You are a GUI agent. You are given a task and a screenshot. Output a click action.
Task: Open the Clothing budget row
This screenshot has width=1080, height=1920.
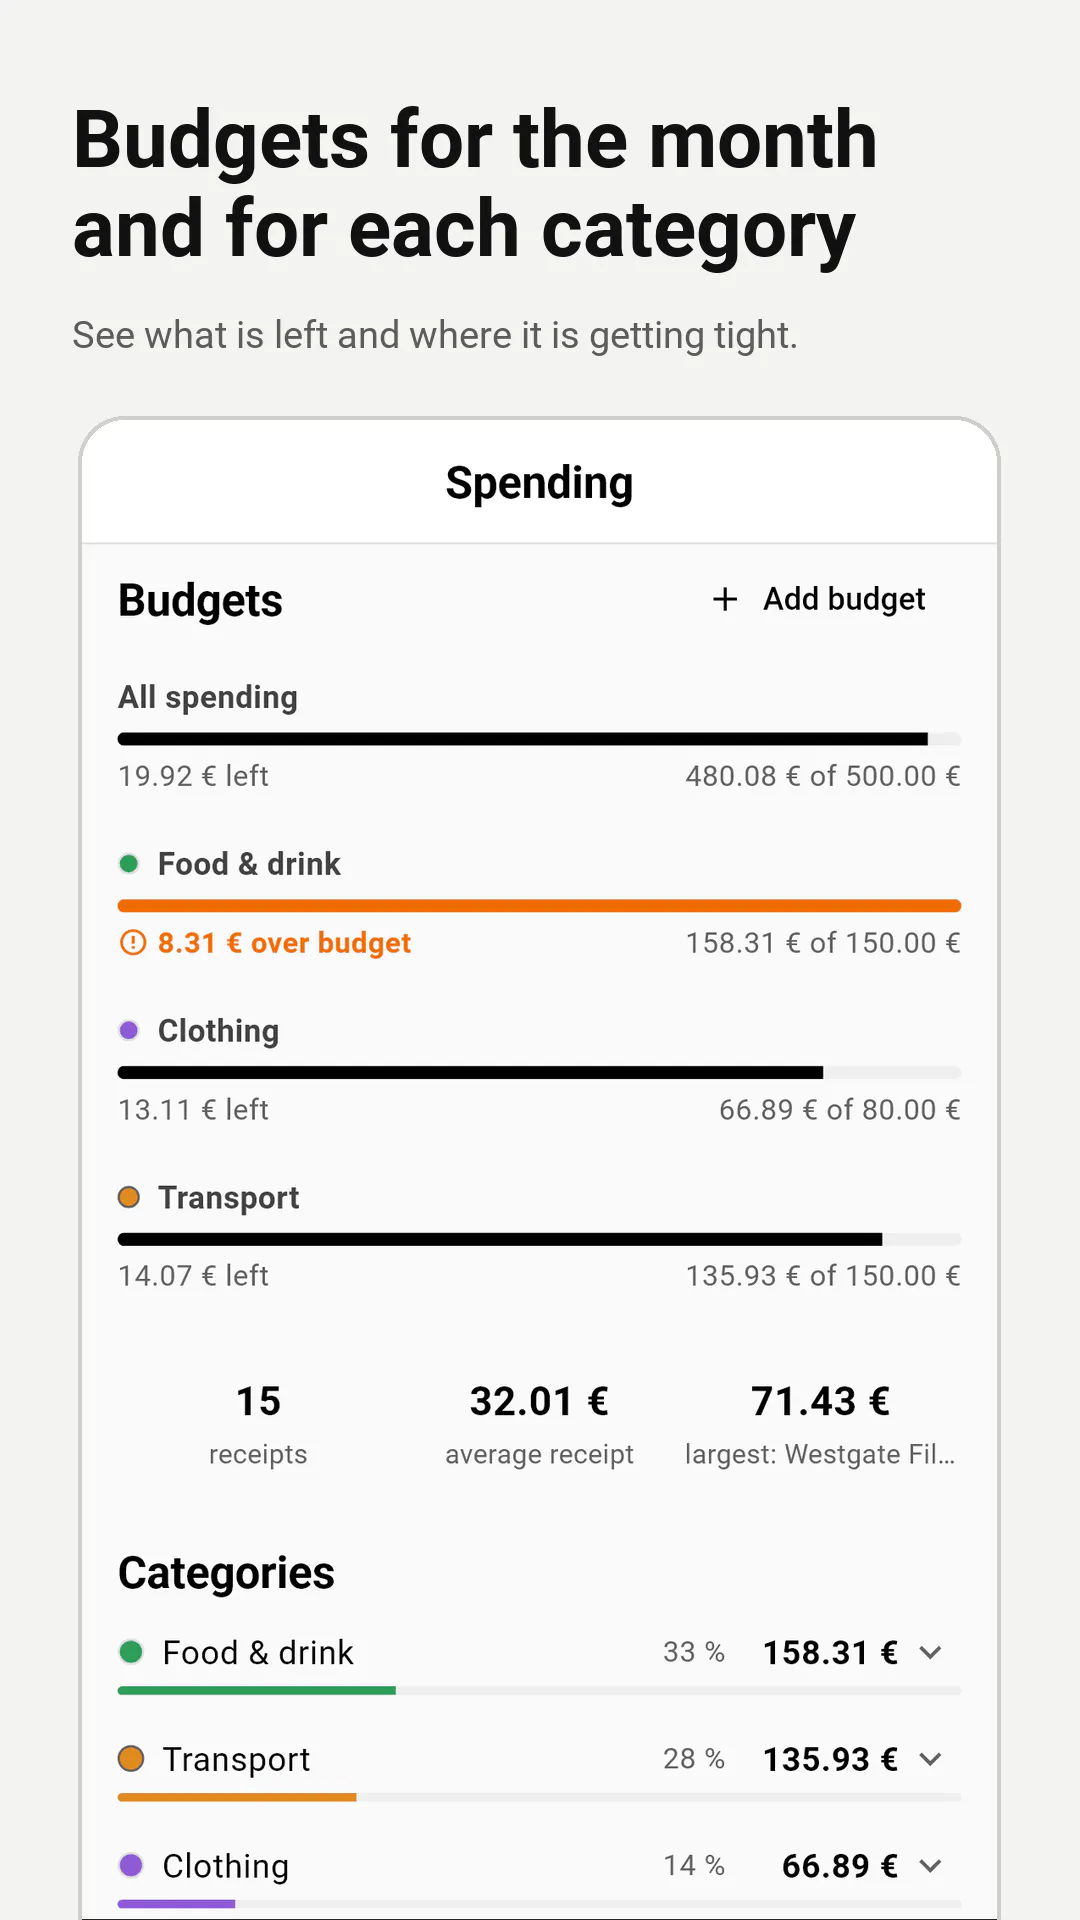point(539,1070)
